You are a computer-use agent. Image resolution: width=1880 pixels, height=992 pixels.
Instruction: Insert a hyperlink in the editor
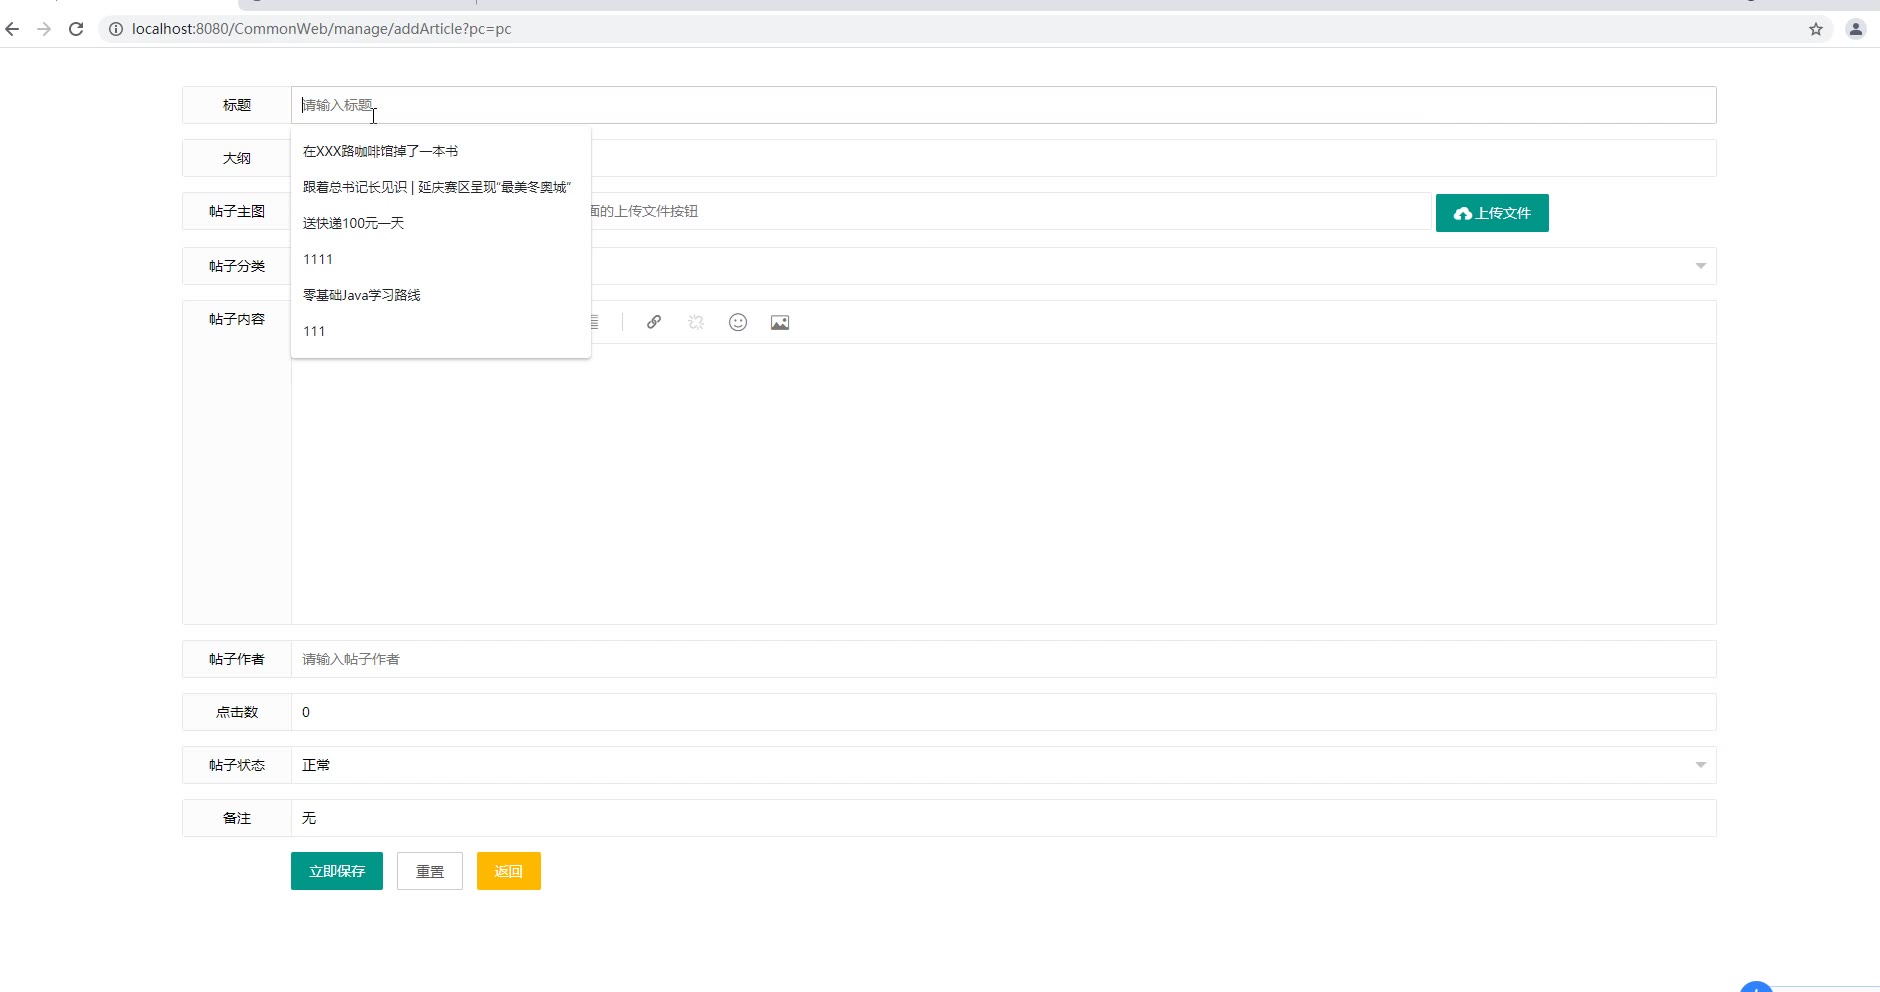click(654, 322)
